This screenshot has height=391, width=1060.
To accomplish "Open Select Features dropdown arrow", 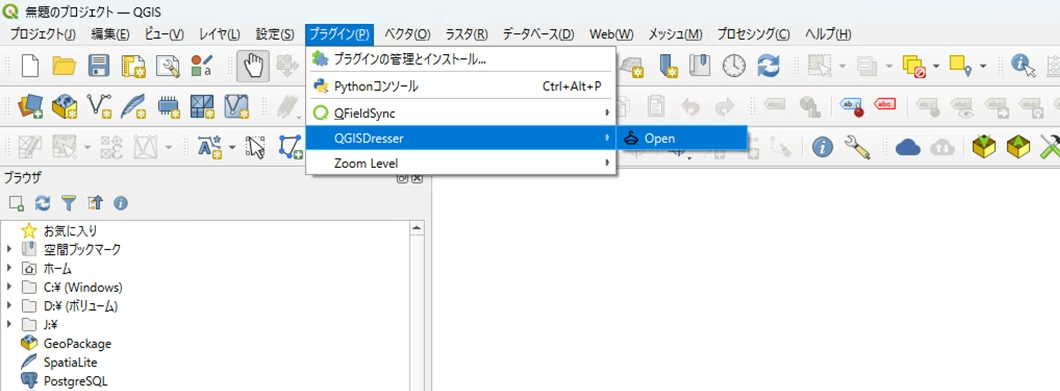I will click(843, 66).
